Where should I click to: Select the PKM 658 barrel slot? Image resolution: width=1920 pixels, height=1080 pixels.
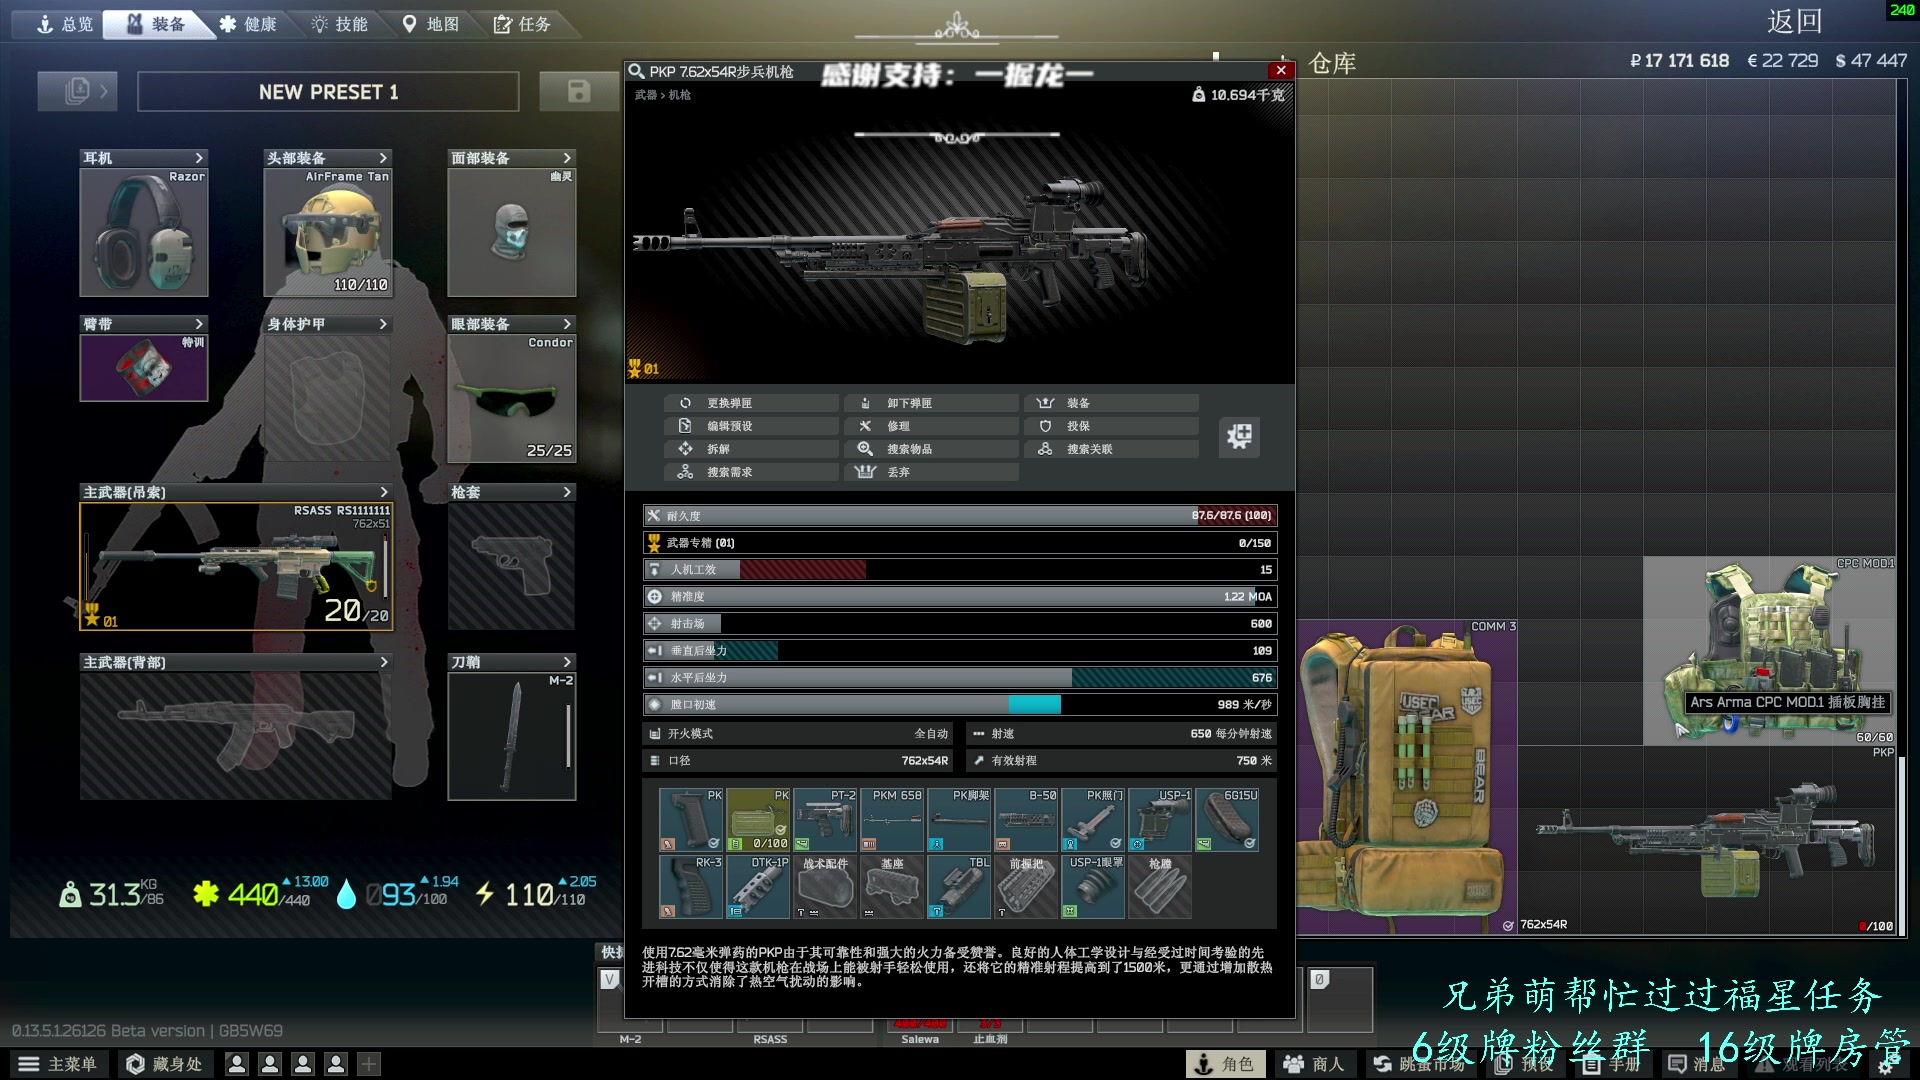click(x=892, y=820)
